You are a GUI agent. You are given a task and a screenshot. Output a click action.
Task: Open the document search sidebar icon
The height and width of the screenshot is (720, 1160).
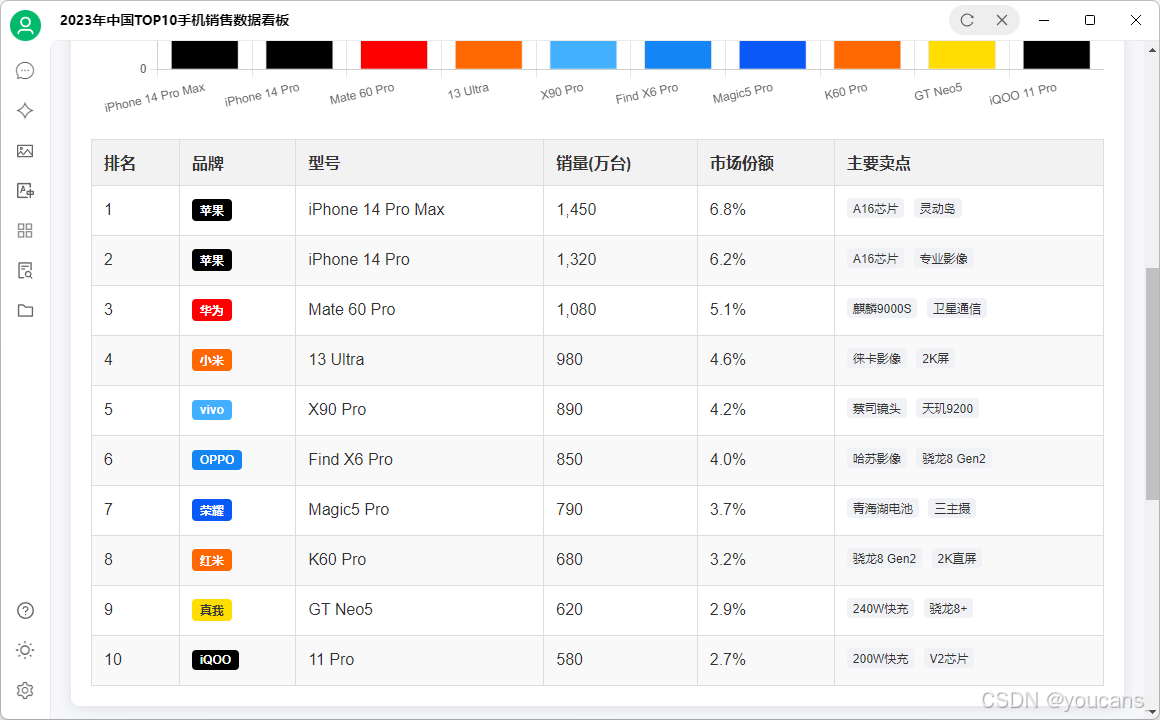25,271
